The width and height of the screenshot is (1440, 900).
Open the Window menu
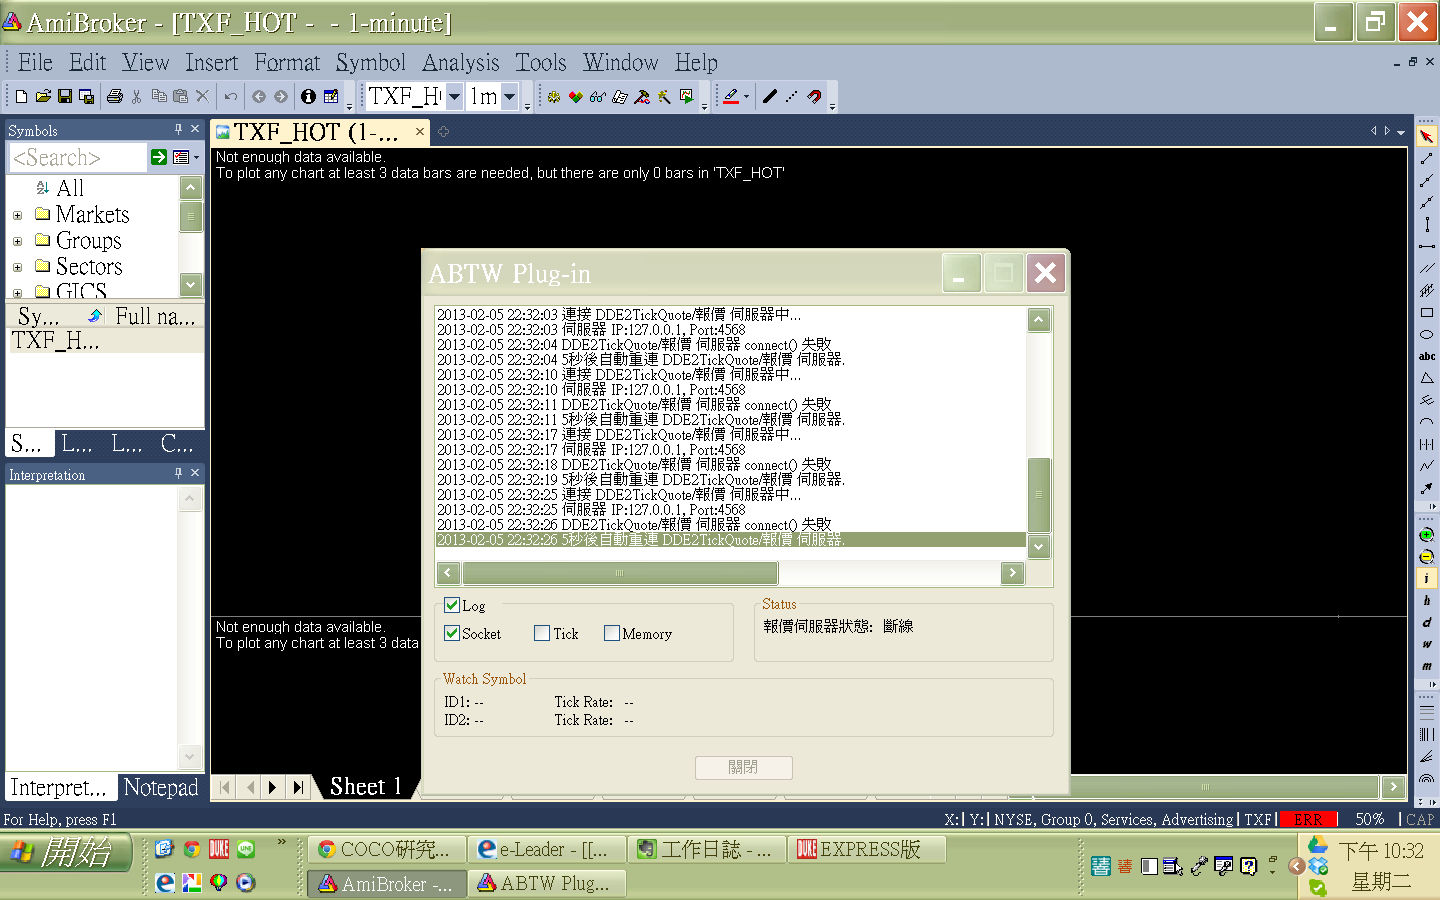coord(620,62)
